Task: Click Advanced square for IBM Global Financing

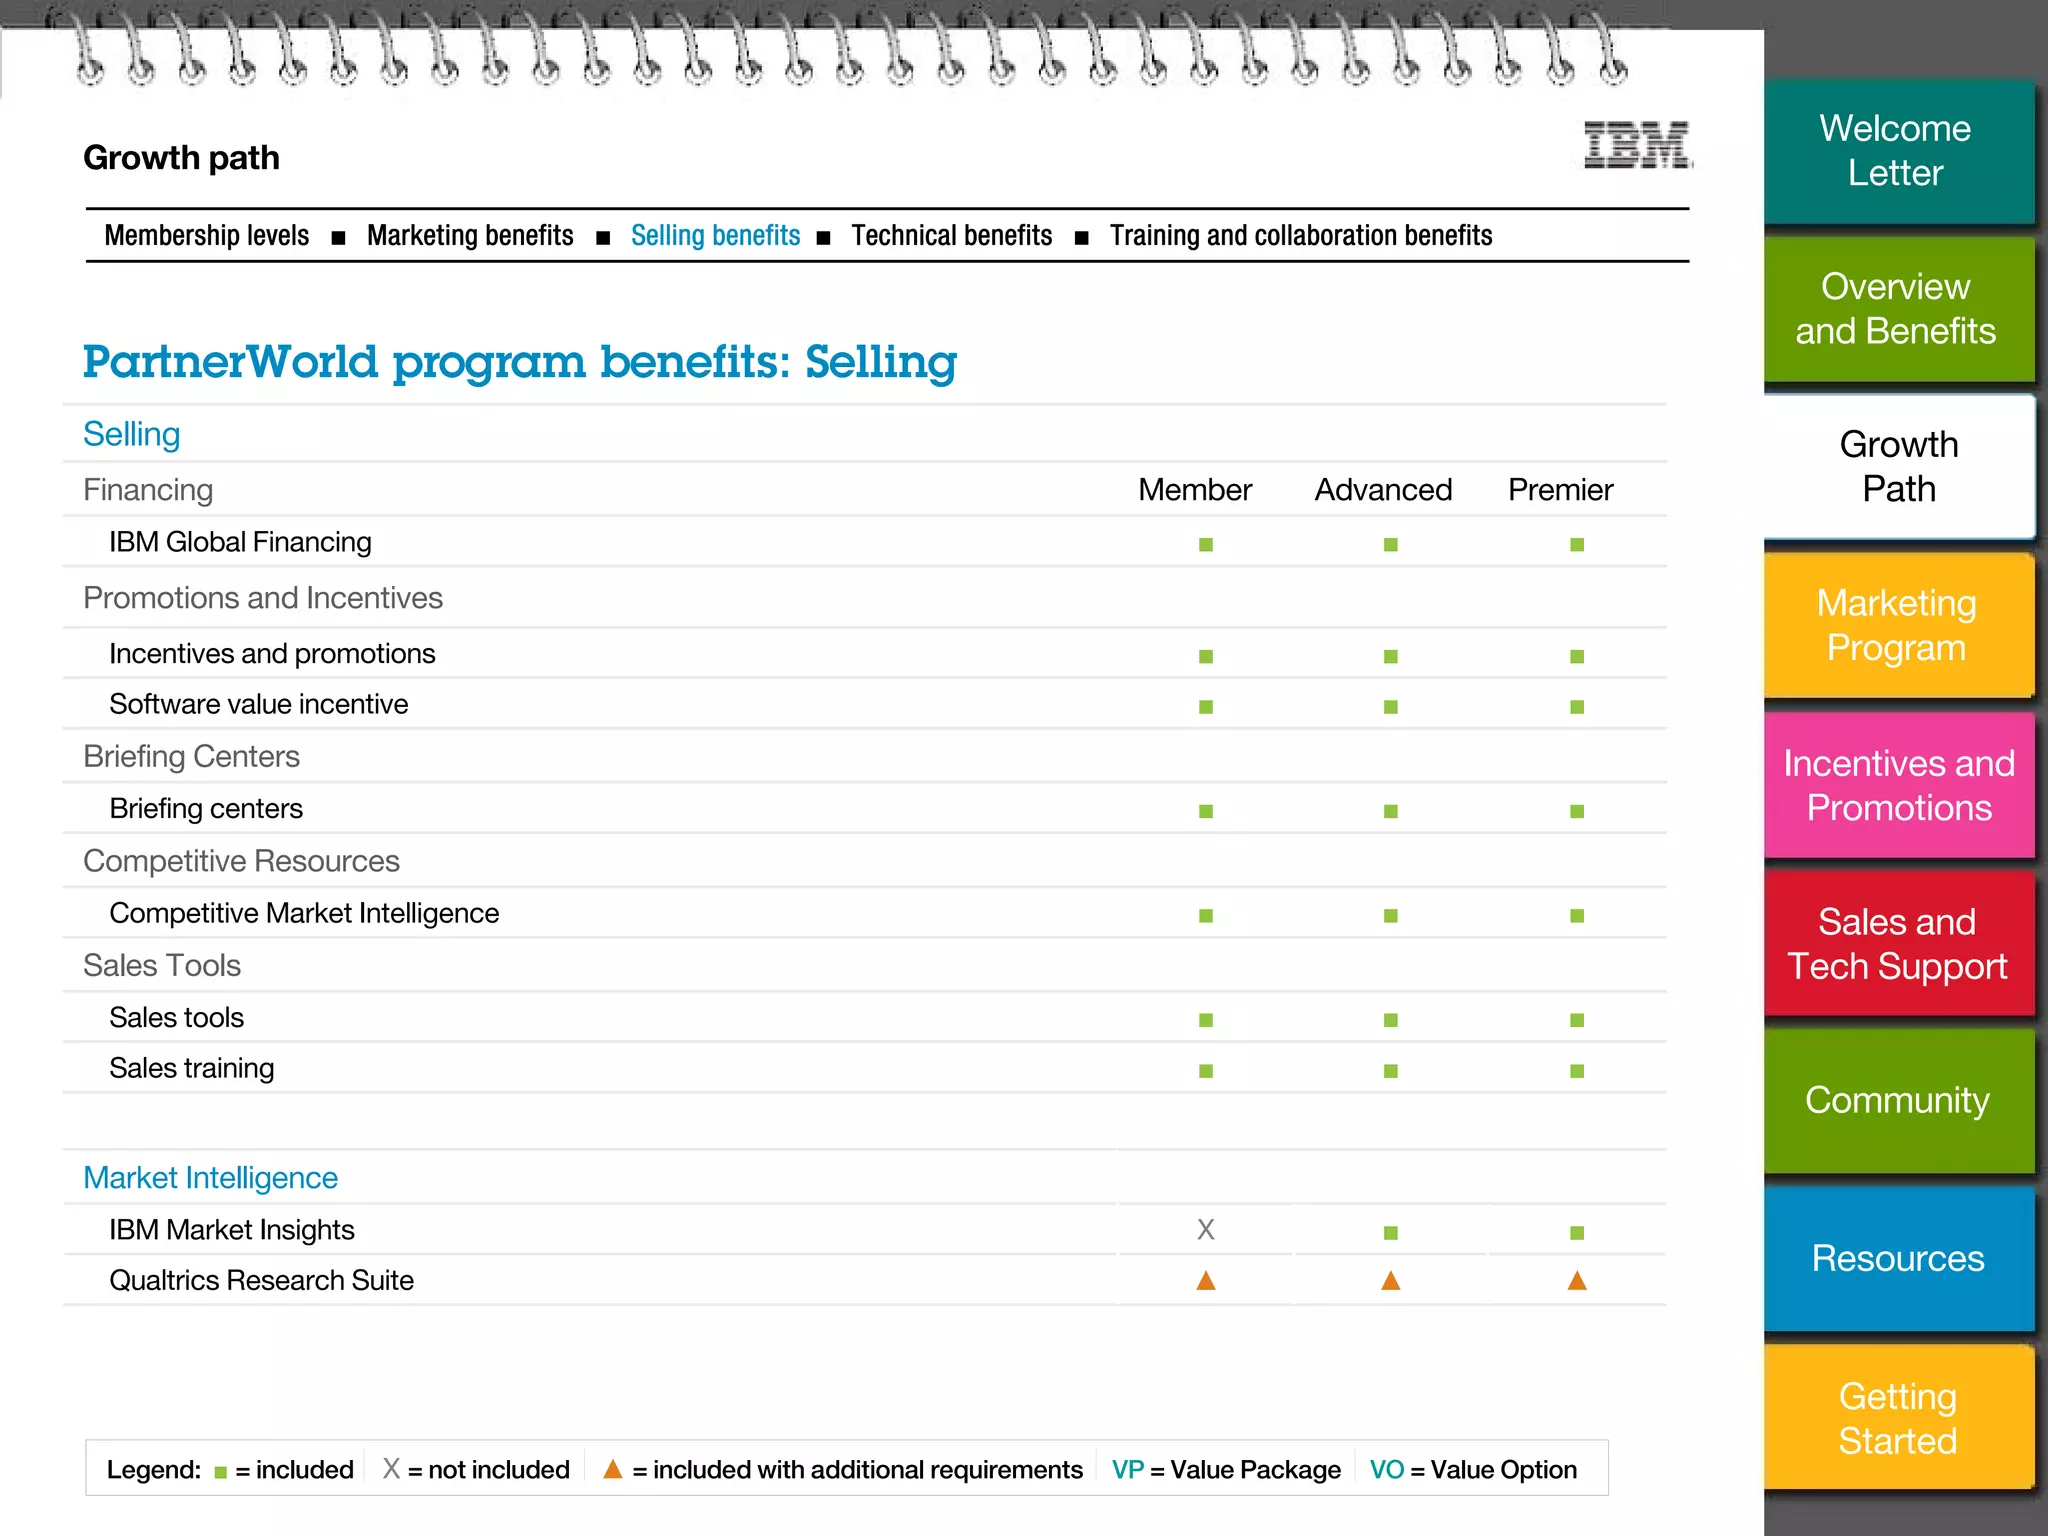Action: (1391, 545)
